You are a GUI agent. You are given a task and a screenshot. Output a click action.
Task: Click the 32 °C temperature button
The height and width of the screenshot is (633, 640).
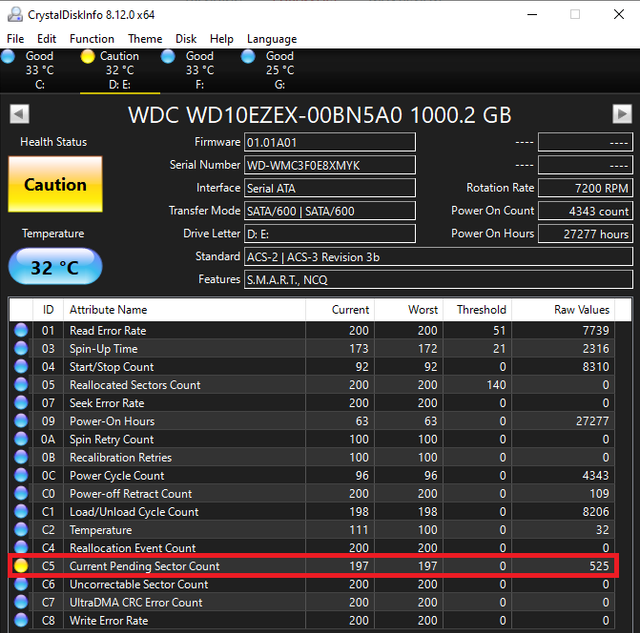coord(55,267)
